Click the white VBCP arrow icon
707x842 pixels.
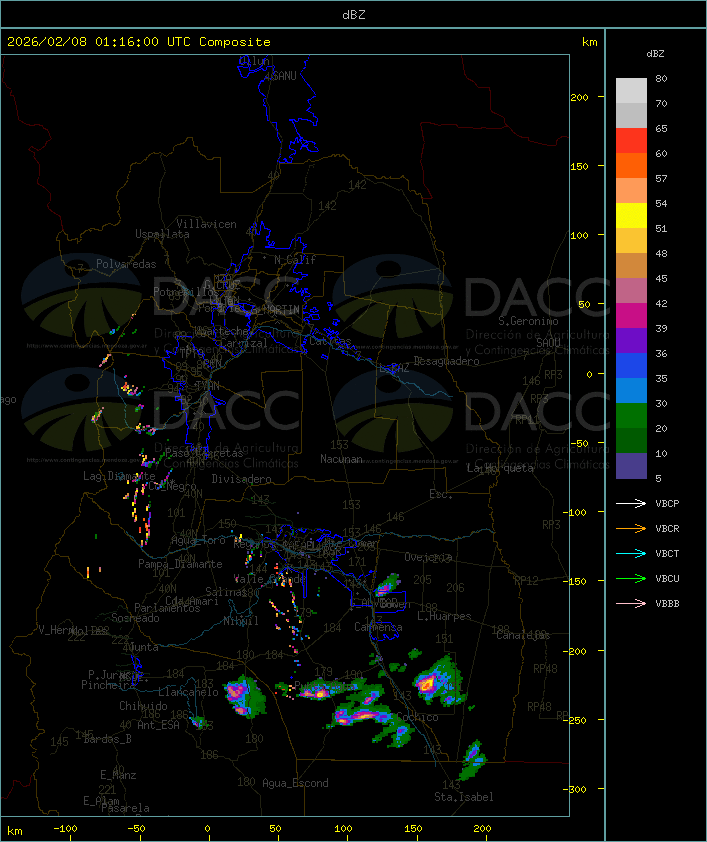(x=631, y=503)
